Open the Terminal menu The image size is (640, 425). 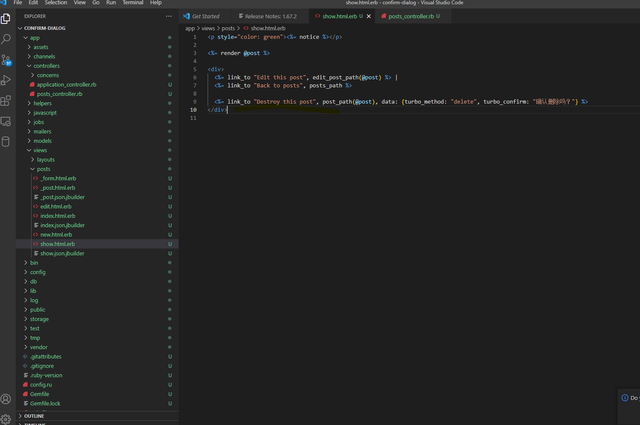tap(132, 3)
